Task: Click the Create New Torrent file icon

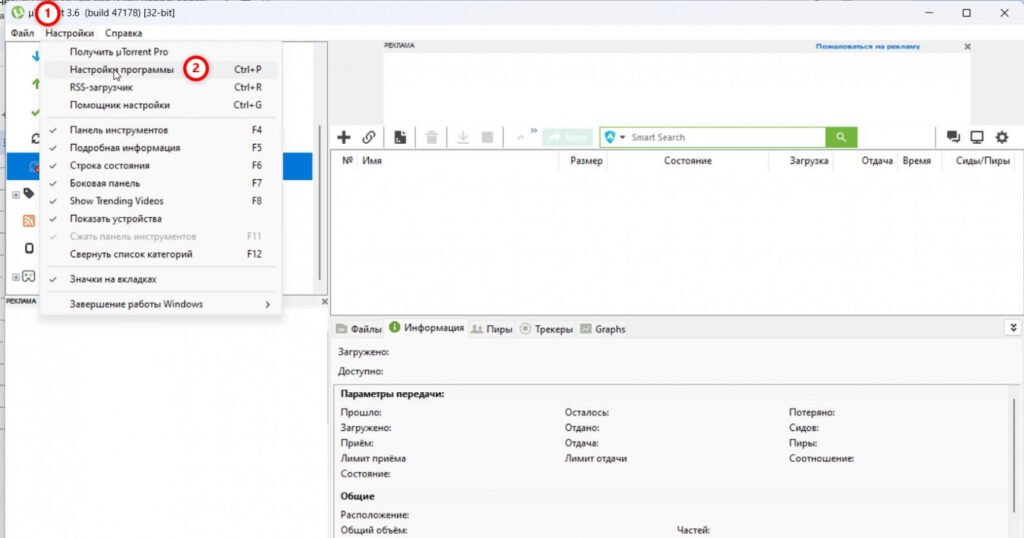Action: pyautogui.click(x=400, y=137)
